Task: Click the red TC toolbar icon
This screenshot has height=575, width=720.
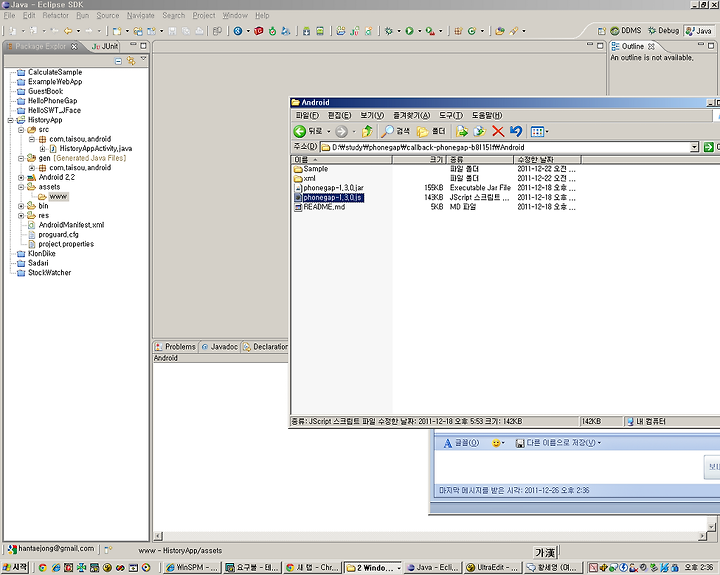Action: pos(259,31)
